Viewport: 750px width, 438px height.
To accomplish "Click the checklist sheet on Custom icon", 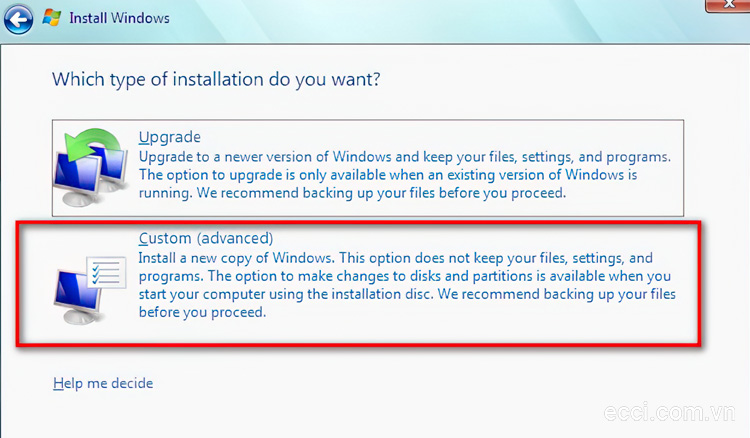I will point(107,272).
